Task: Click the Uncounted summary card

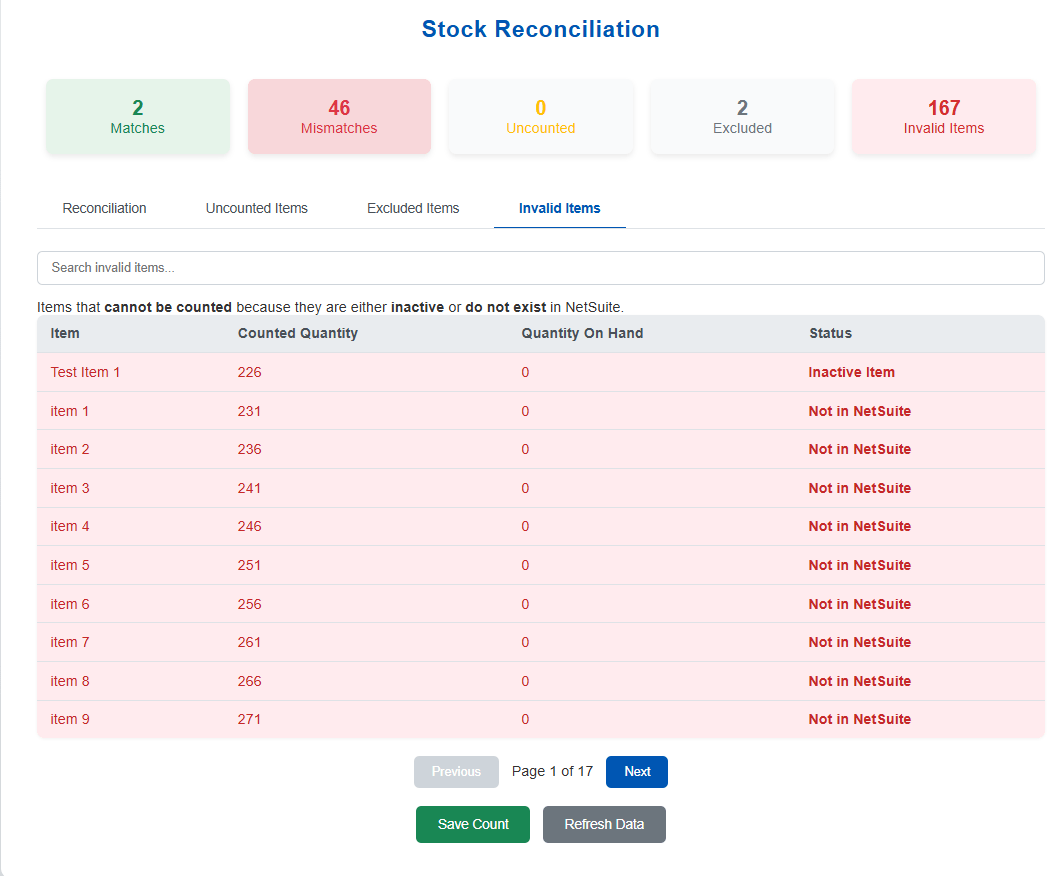Action: (x=540, y=117)
